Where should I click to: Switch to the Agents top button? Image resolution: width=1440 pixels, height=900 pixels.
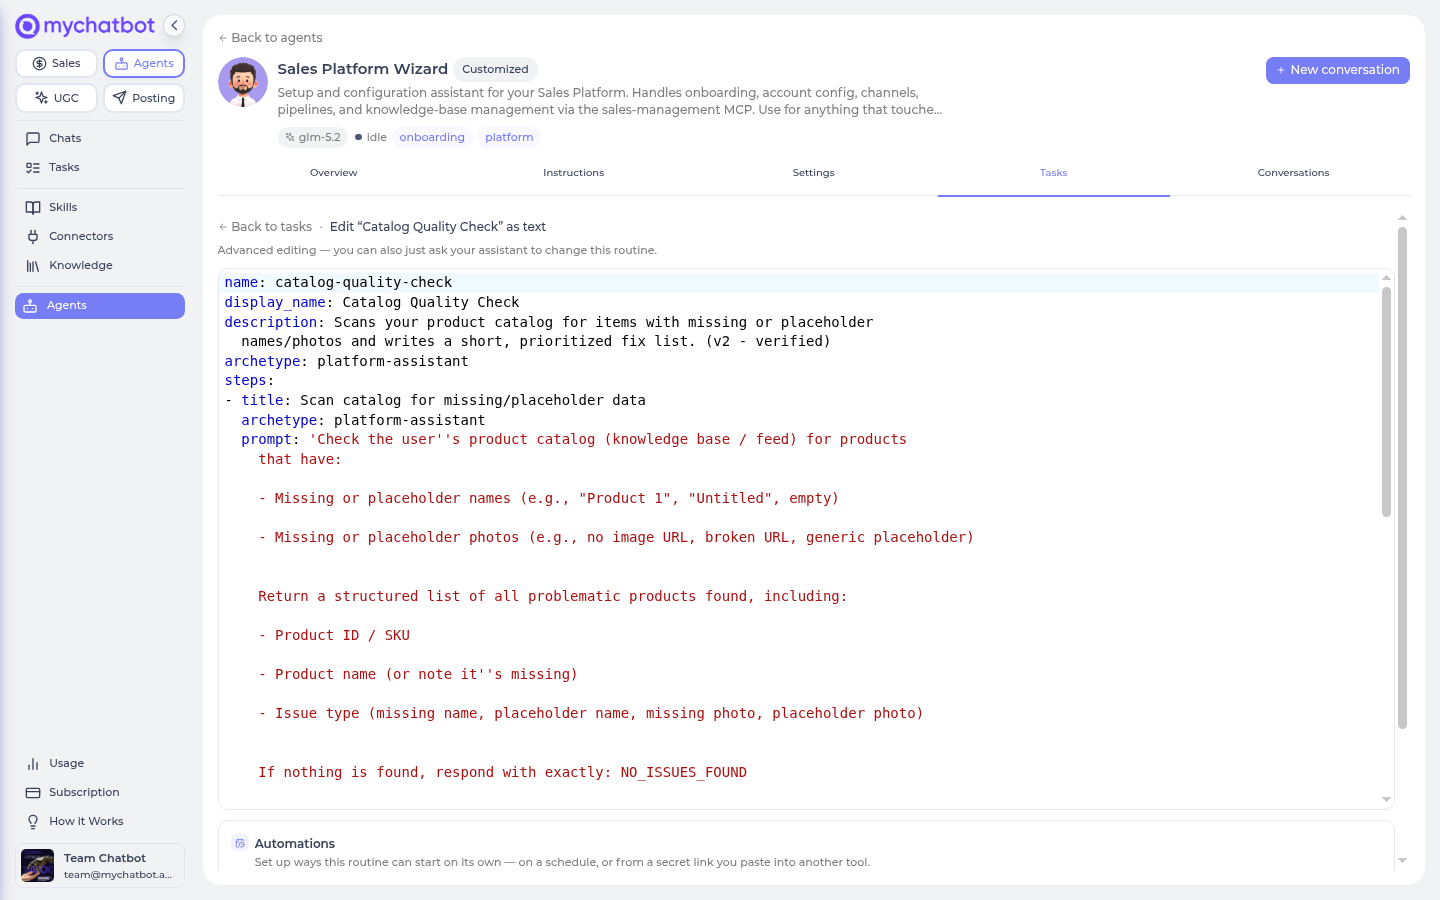pos(144,63)
